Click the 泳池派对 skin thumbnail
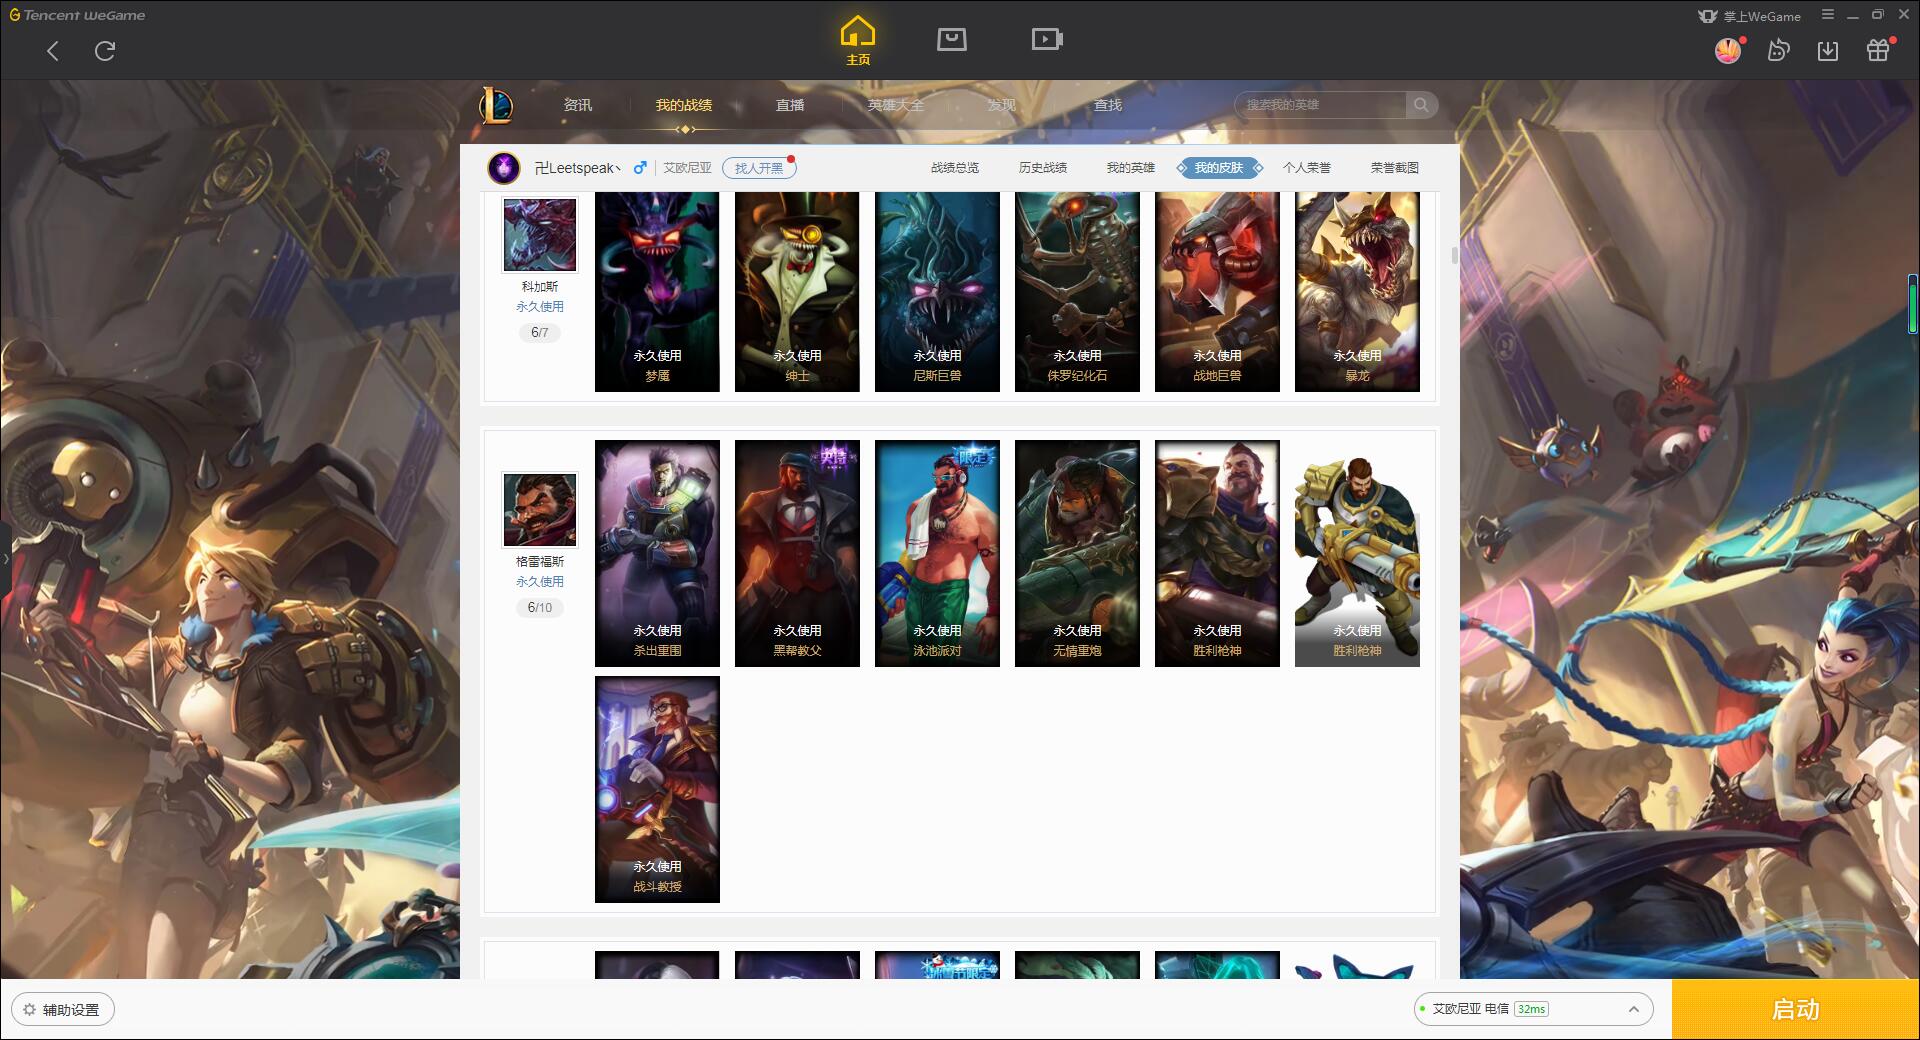 tap(937, 553)
